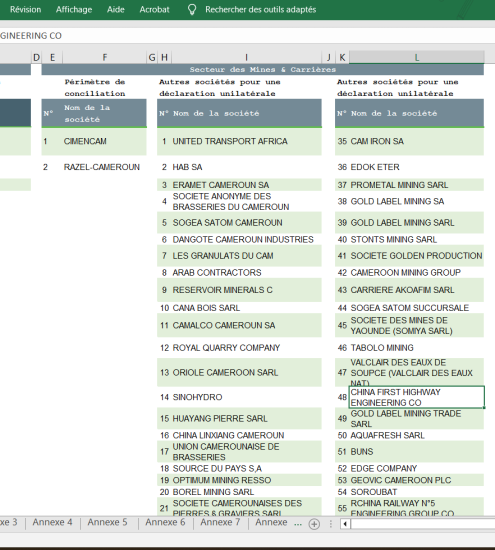Select cell CARRIERE AKOAFIM SARL
The width and height of the screenshot is (495, 550).
[x=417, y=290]
